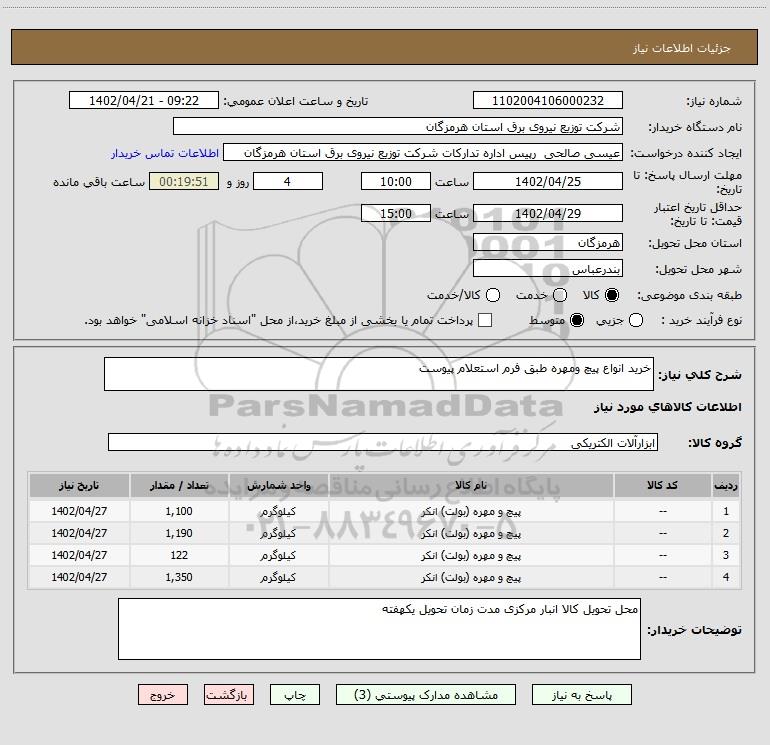Click quantity cell 1,190
Image resolution: width=770 pixels, height=745 pixels.
point(179,533)
